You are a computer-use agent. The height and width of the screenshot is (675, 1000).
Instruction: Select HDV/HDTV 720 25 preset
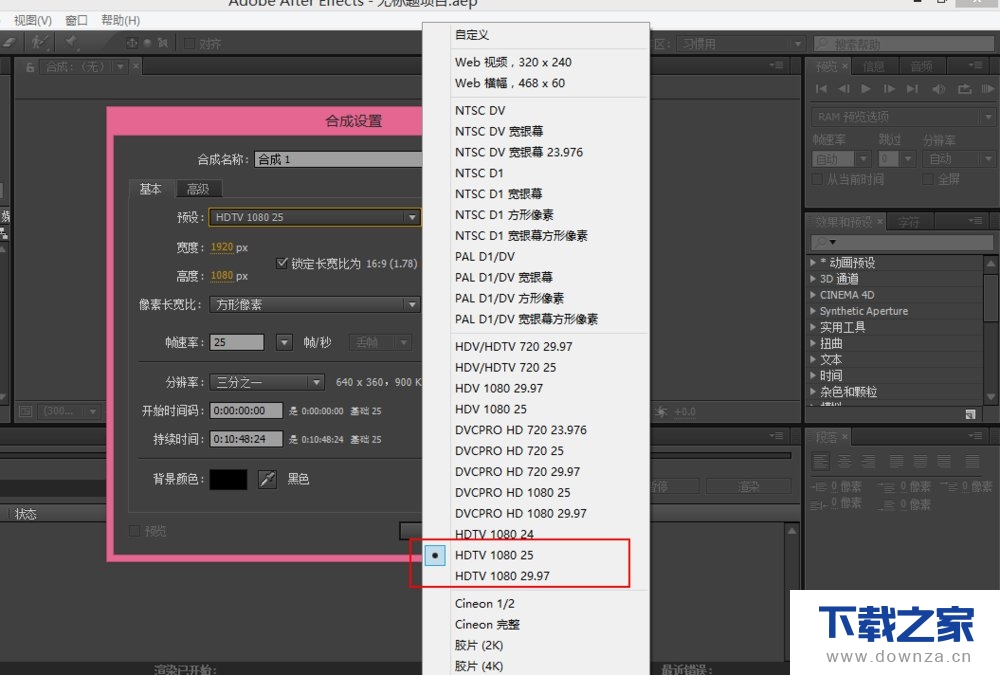point(505,367)
